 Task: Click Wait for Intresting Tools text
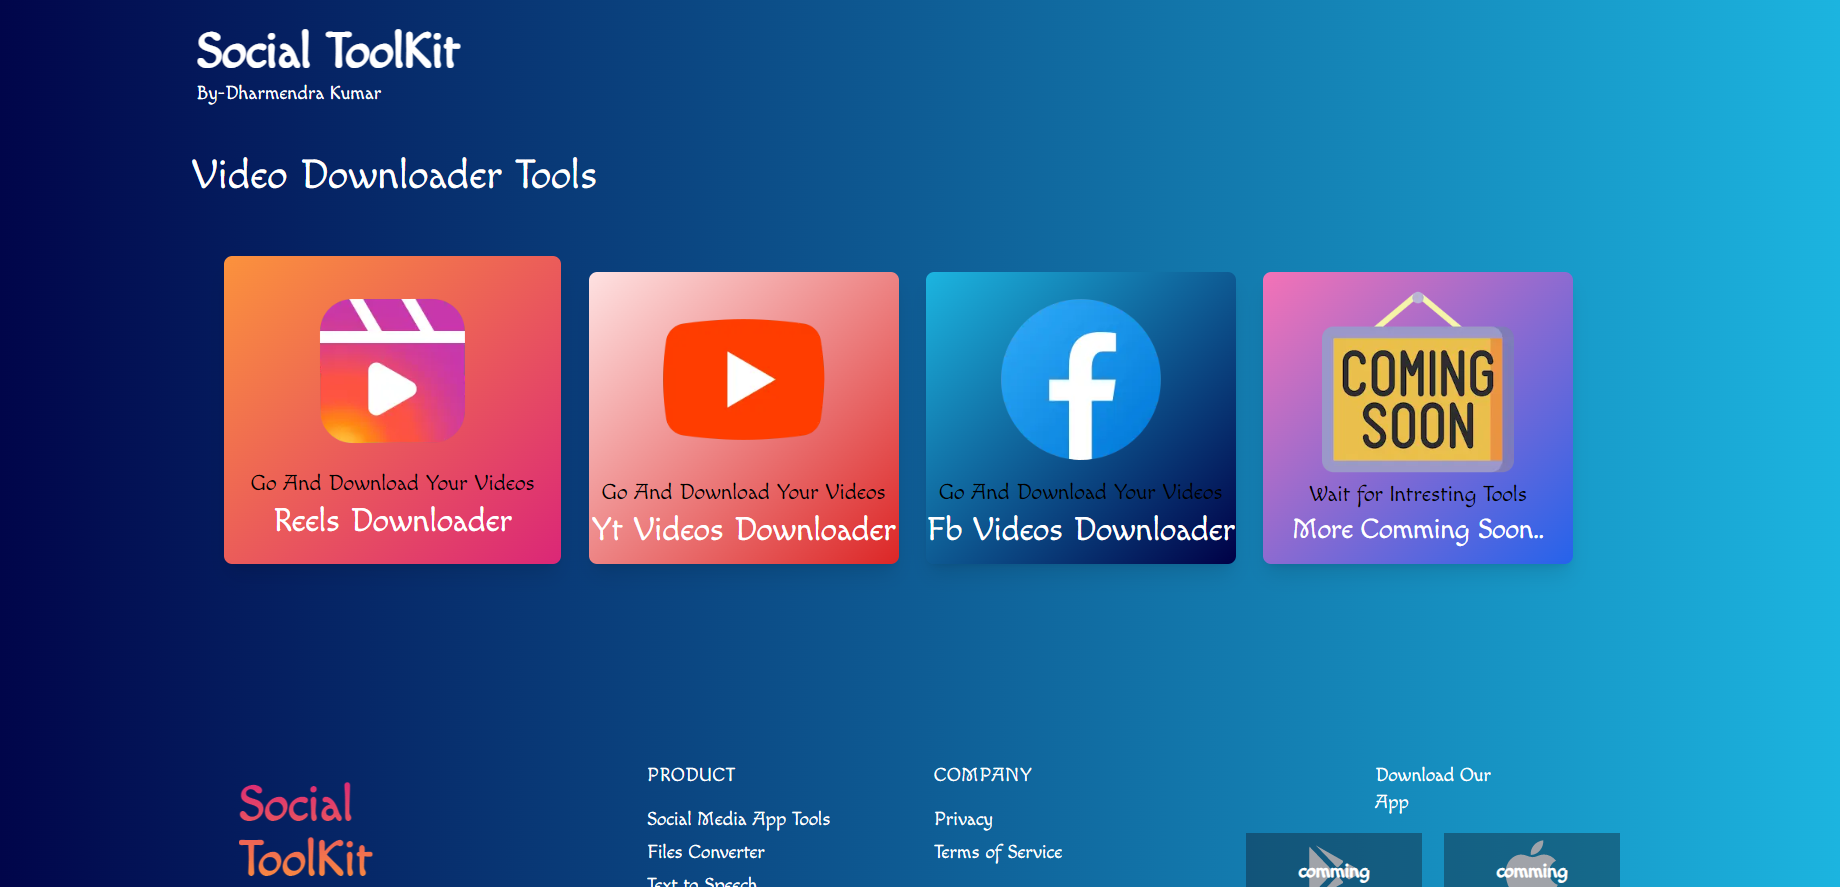(x=1418, y=494)
